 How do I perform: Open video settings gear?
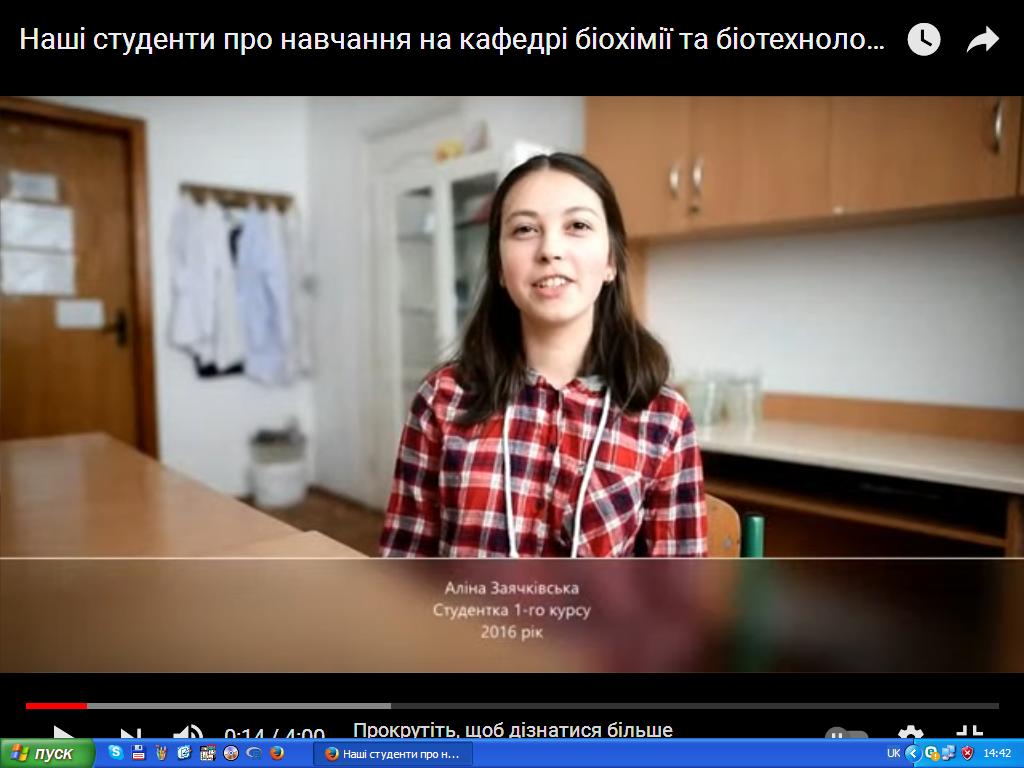point(910,733)
